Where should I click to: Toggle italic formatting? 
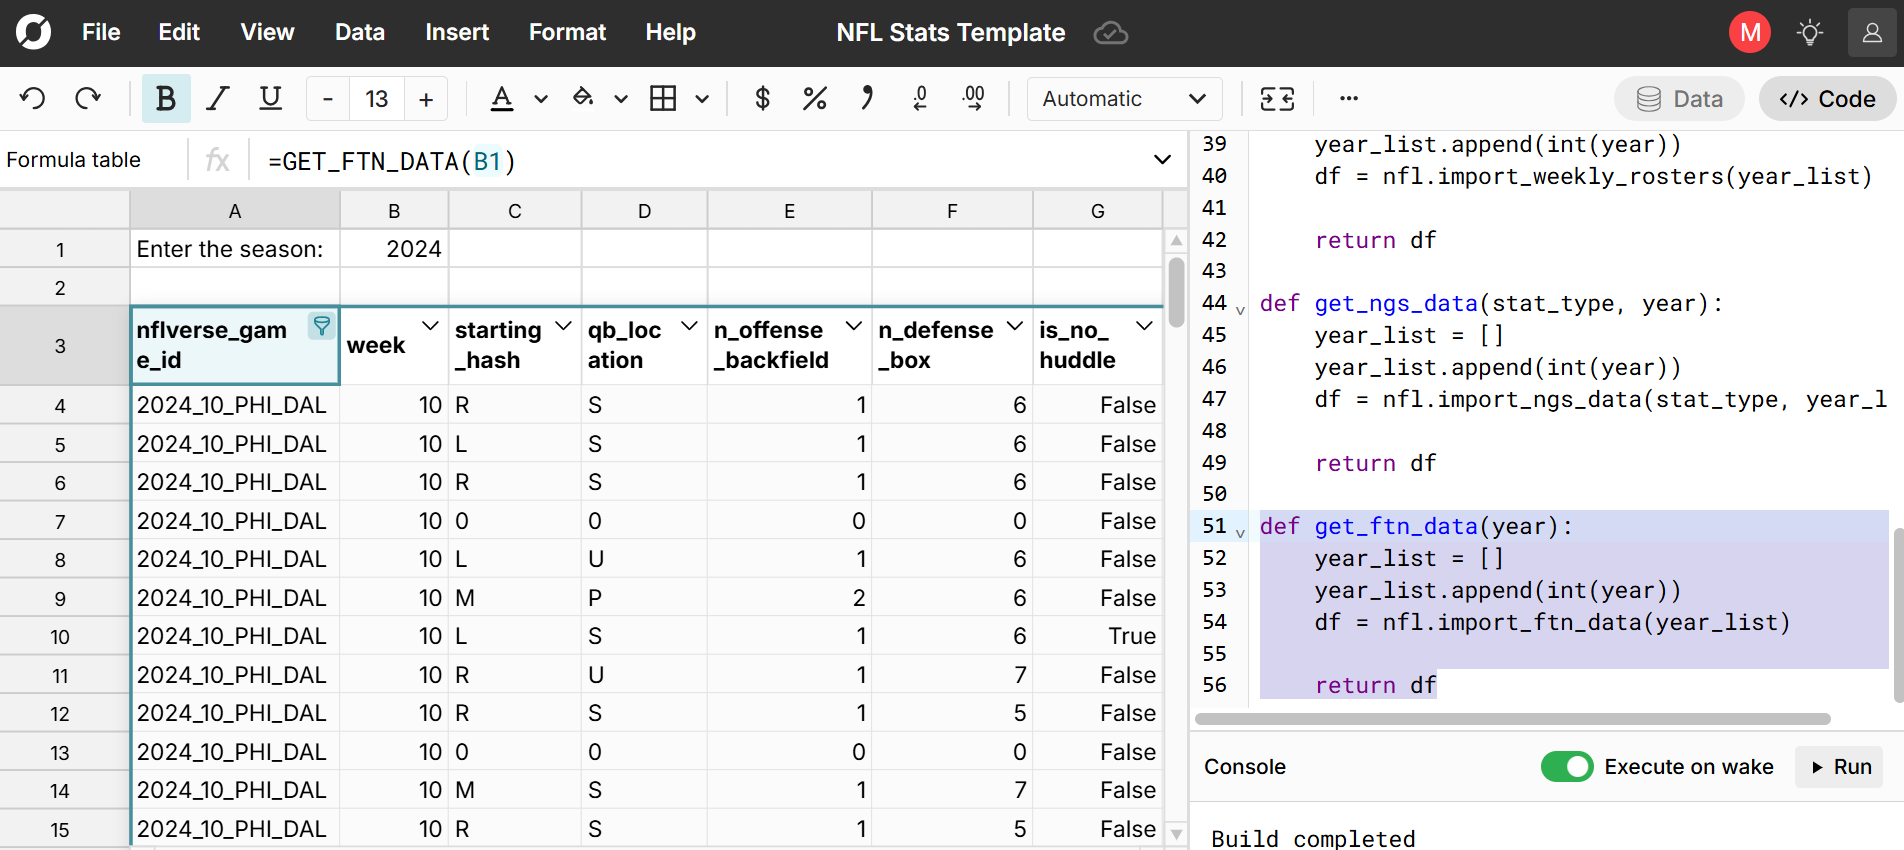(x=217, y=98)
